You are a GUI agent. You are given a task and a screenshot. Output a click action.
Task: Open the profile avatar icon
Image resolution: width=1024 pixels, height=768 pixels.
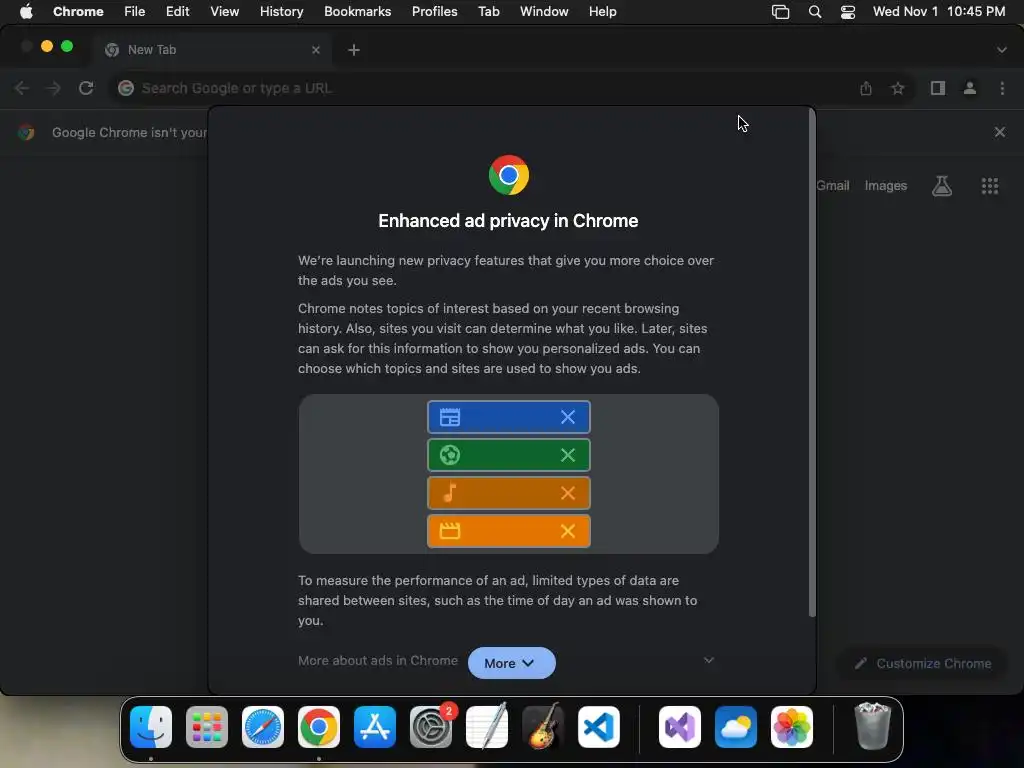click(x=970, y=88)
